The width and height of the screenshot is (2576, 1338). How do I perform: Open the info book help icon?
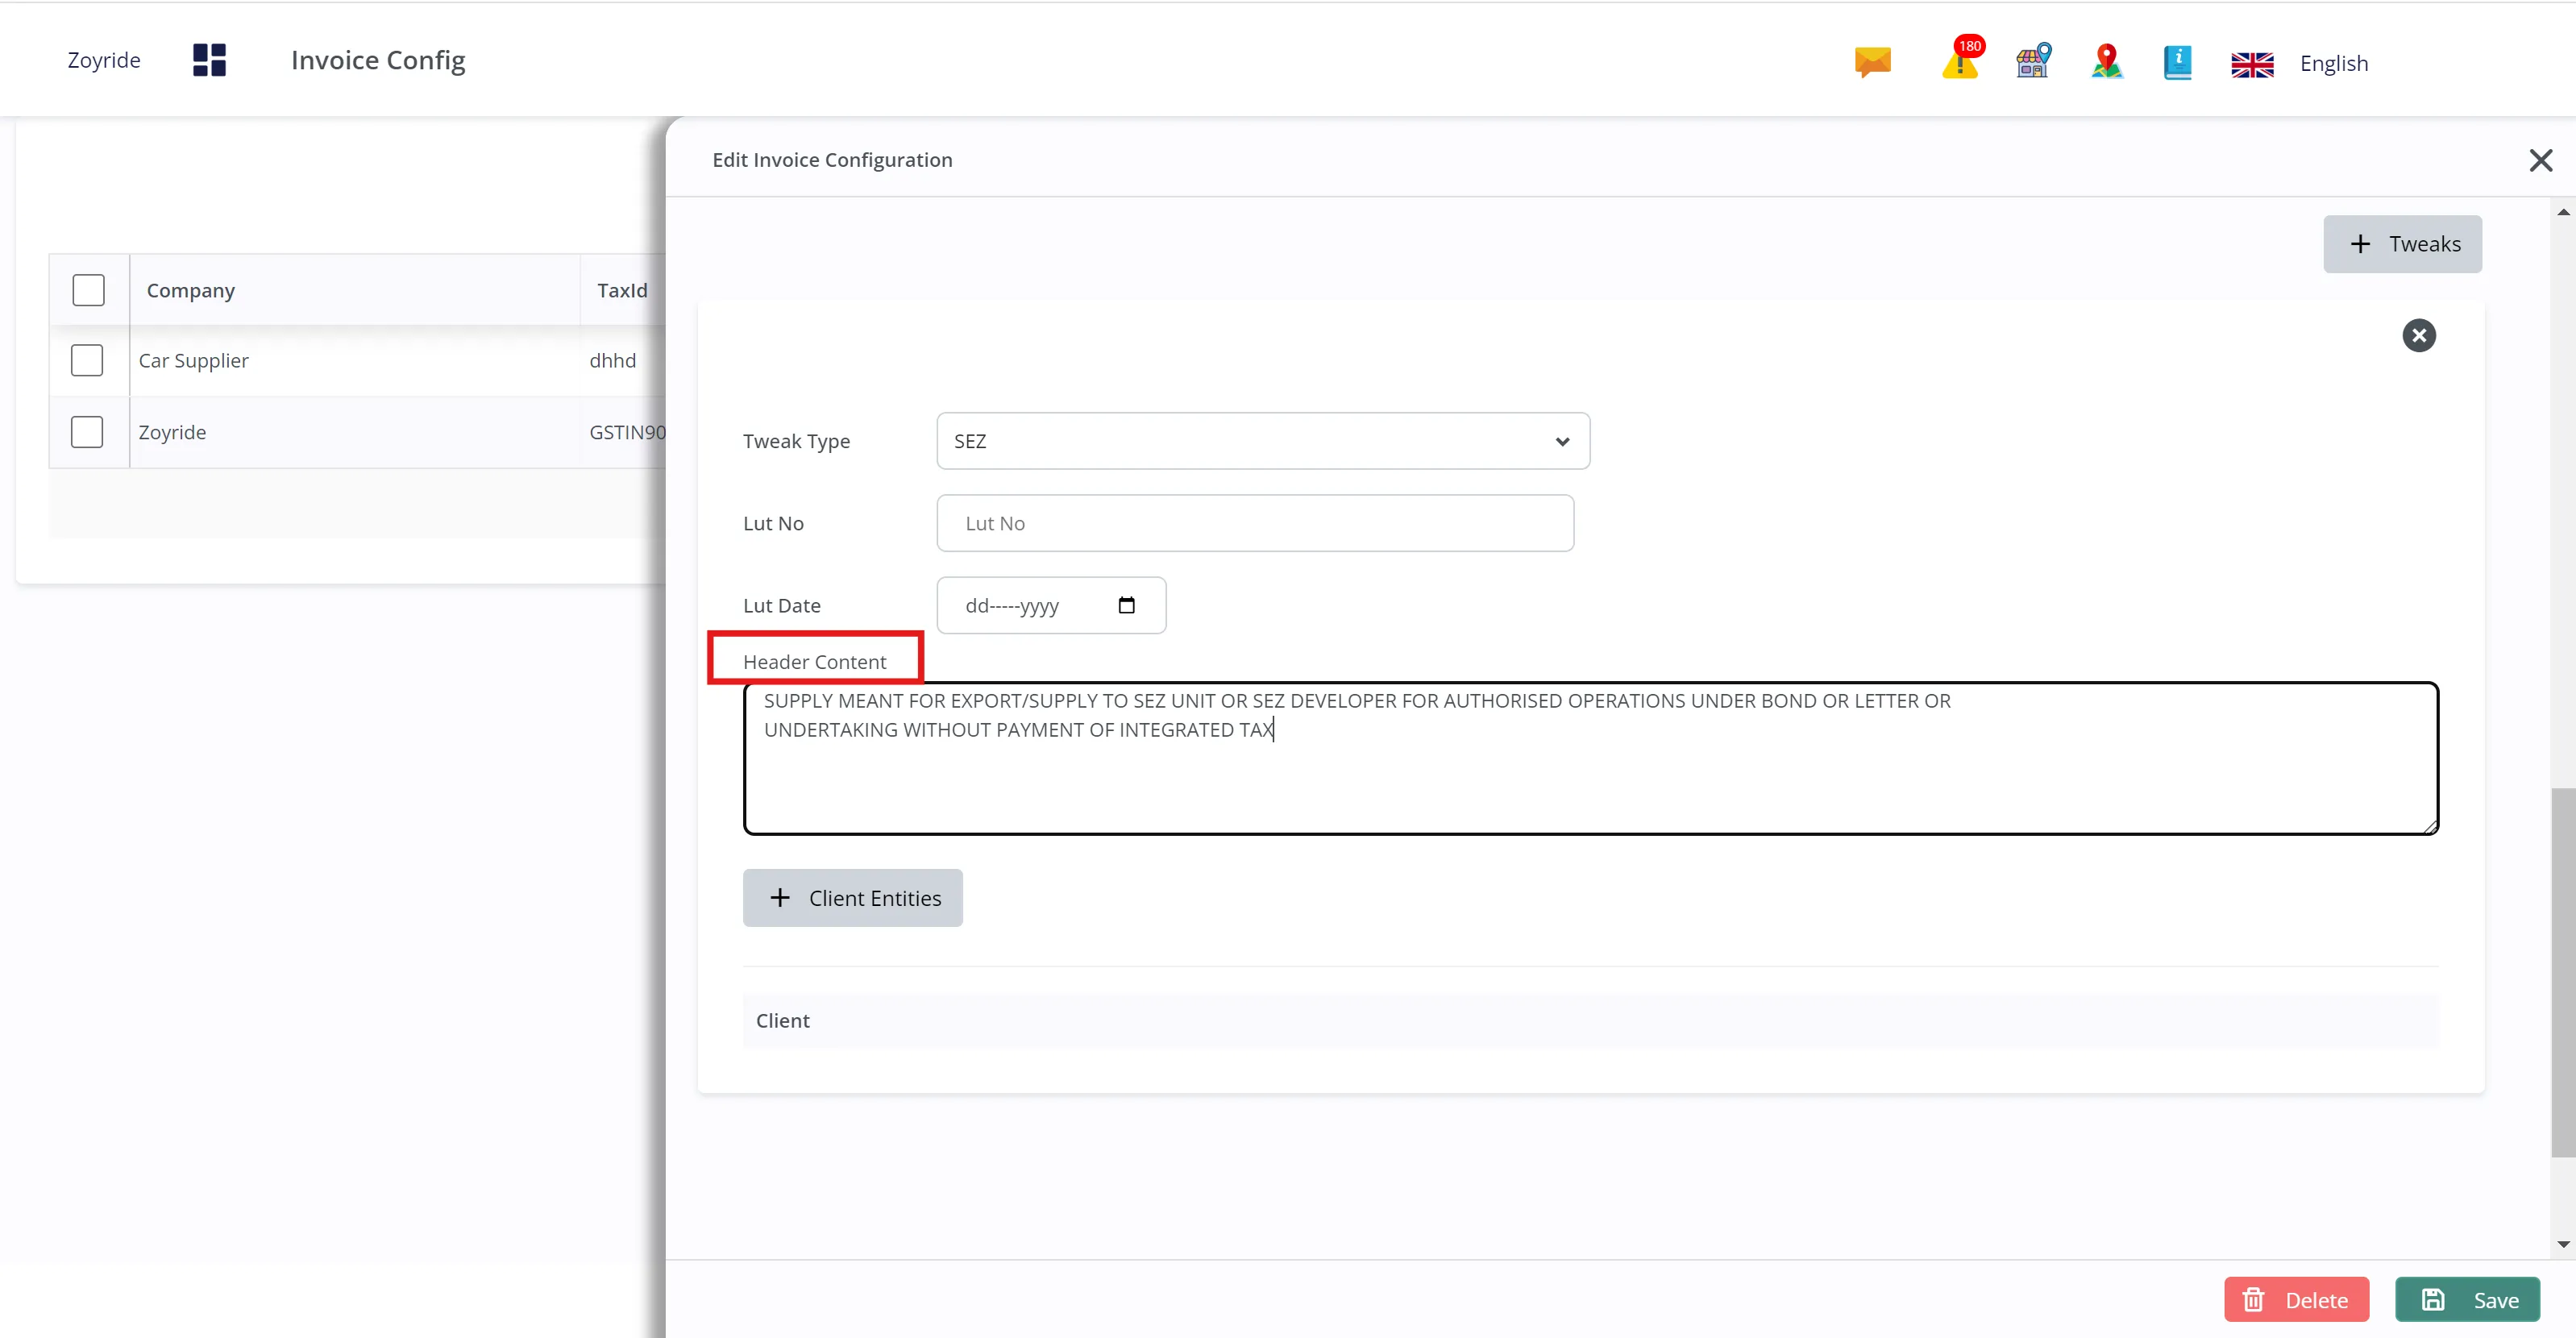tap(2177, 62)
